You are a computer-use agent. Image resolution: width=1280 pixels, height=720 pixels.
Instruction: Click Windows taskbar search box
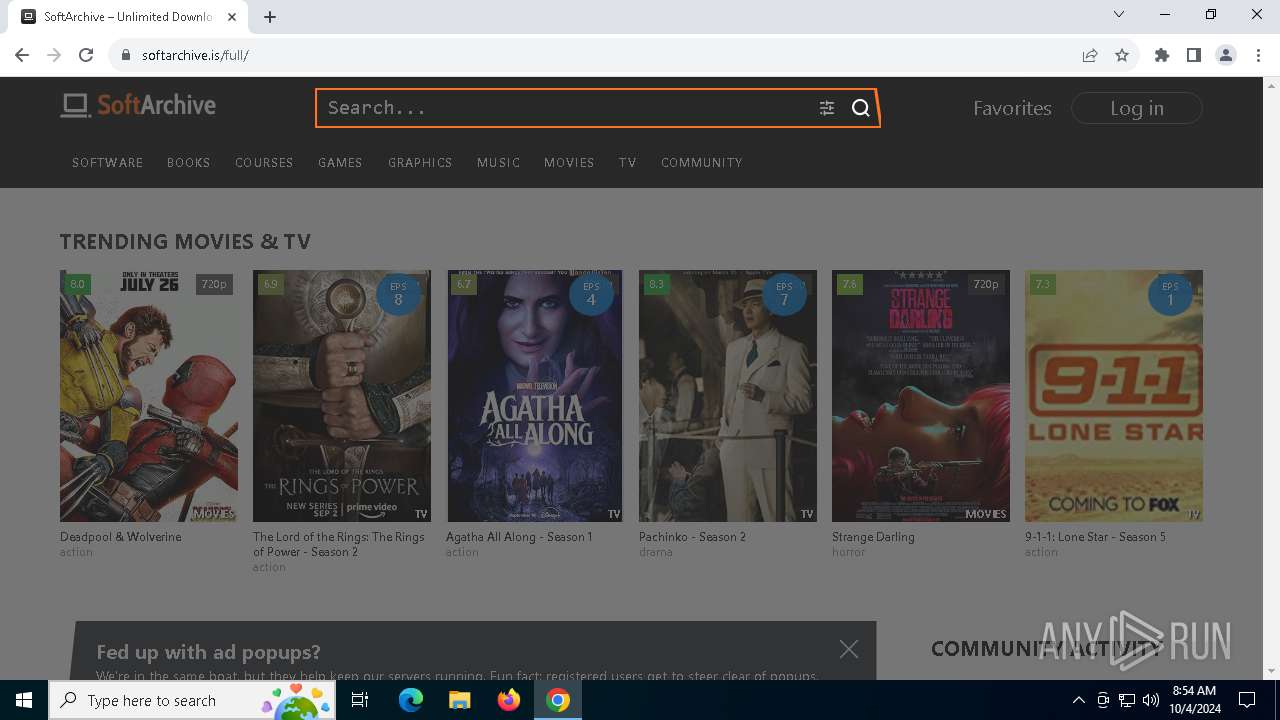coord(193,700)
